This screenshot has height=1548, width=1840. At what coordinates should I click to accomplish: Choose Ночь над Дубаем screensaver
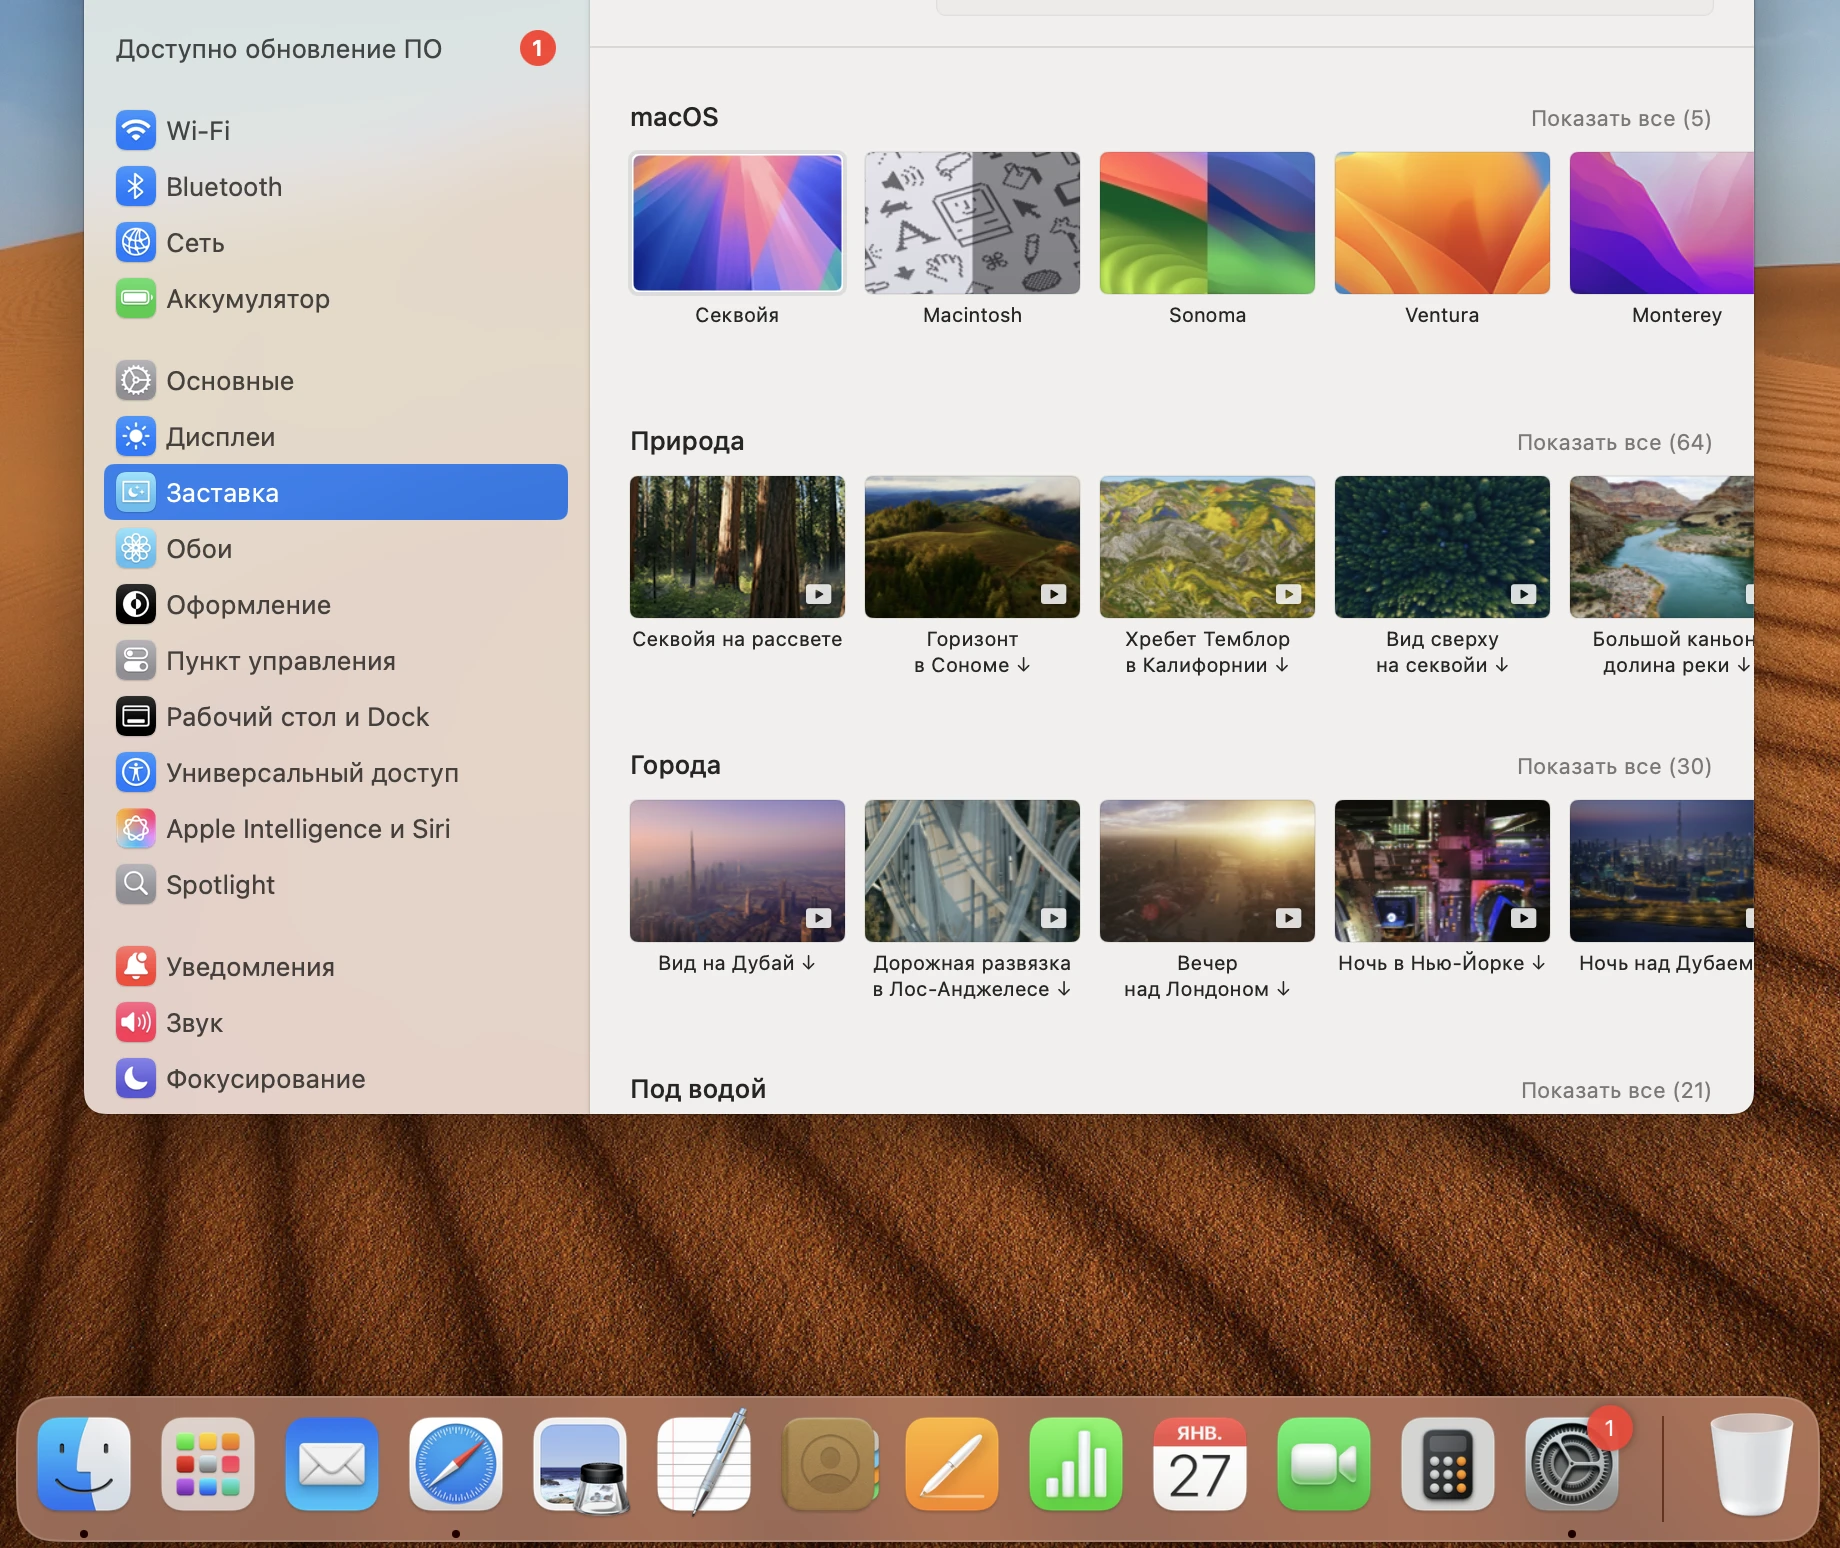(1662, 871)
